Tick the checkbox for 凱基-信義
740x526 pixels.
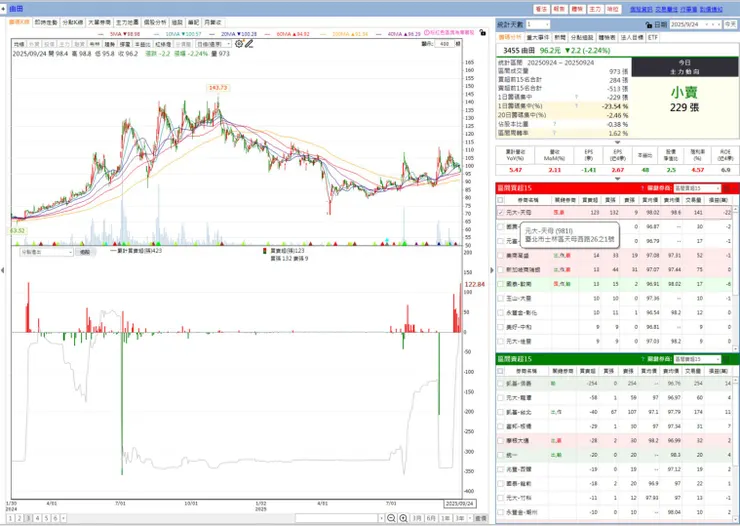coord(501,384)
